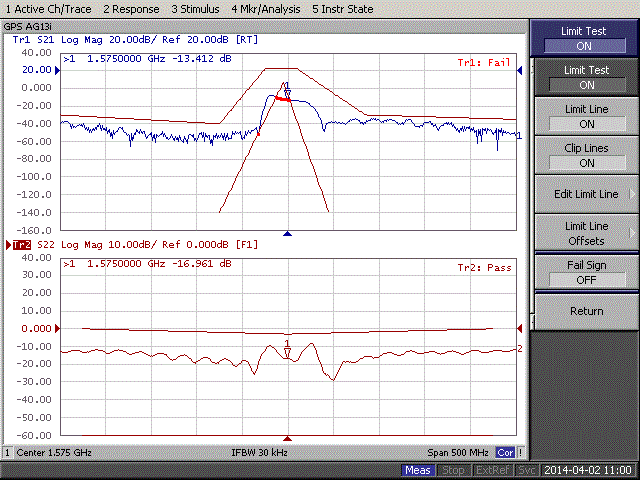The width and height of the screenshot is (640, 480).
Task: Select the Tr1 S21 Log Mag trace header
Action: pos(135,40)
